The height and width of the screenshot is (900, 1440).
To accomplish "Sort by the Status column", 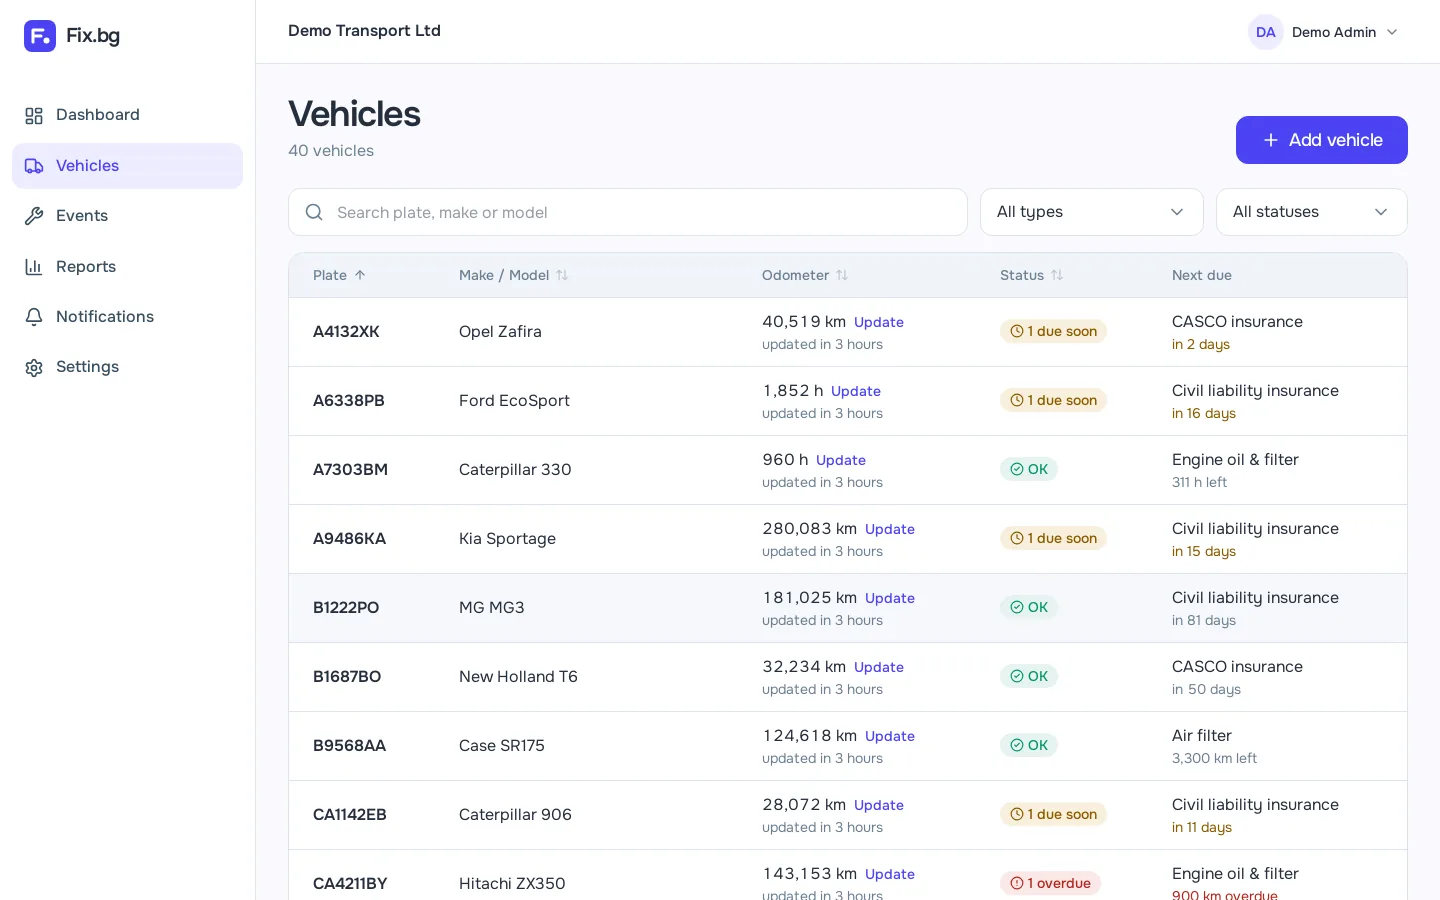I will coord(1032,275).
